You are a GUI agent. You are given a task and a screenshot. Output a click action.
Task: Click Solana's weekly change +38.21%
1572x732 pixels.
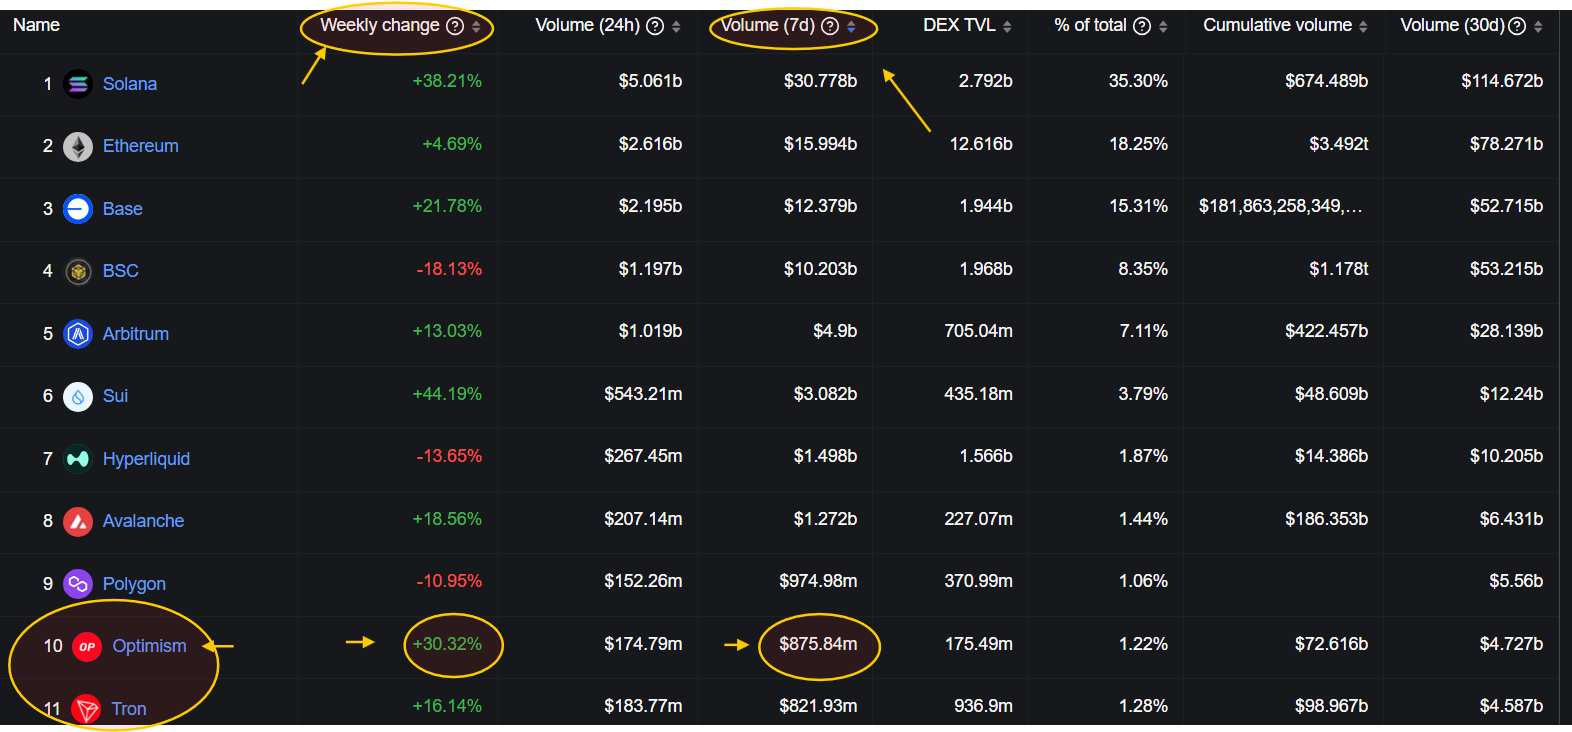(x=447, y=81)
